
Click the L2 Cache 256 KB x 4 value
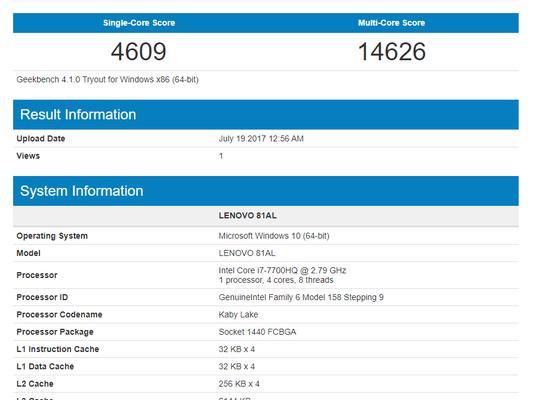tap(239, 384)
